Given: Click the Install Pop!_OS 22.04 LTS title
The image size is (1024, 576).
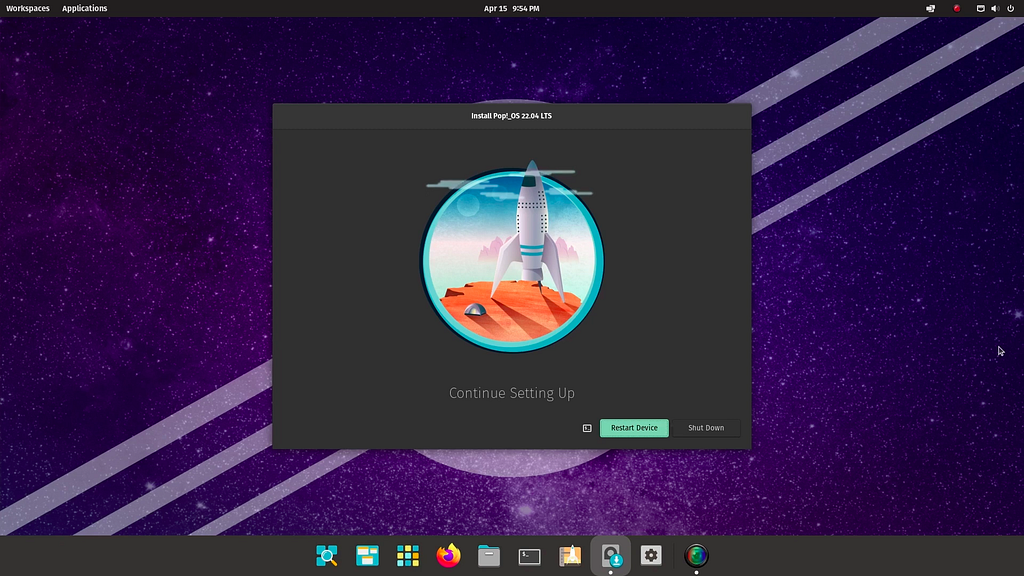Looking at the screenshot, I should (511, 116).
